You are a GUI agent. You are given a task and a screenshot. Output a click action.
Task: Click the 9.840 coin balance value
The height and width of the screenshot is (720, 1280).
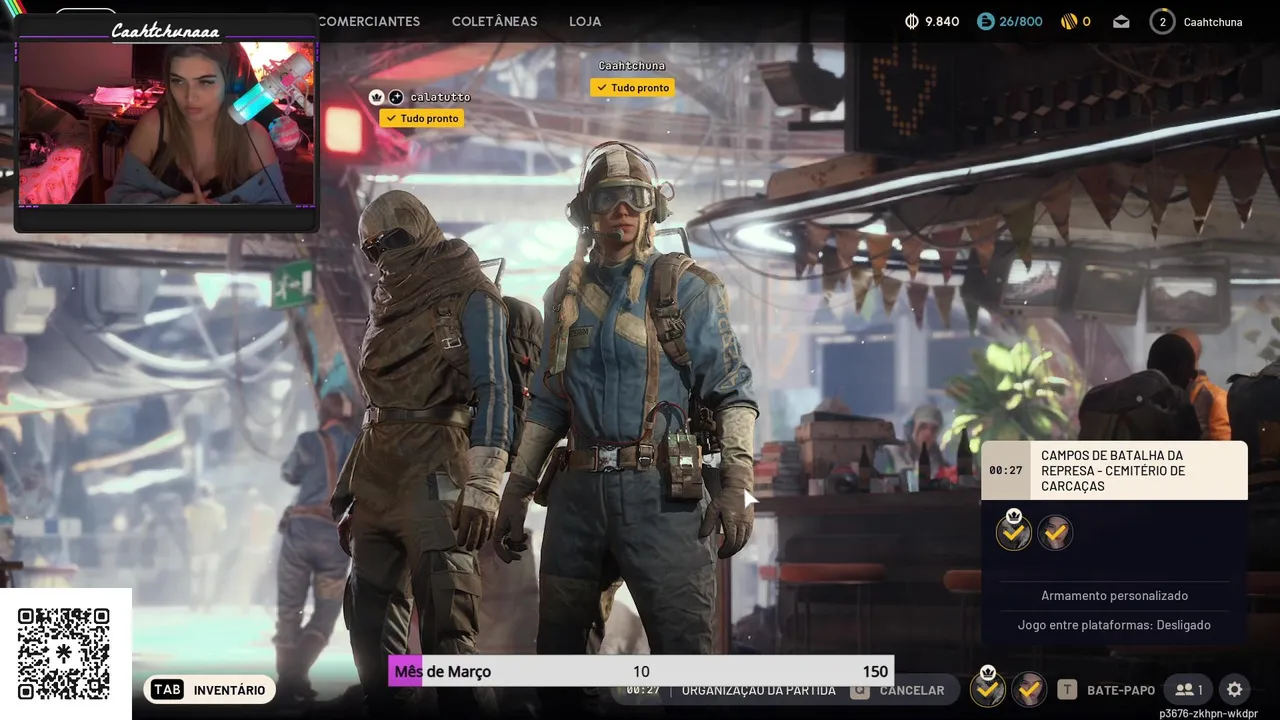[x=942, y=21]
